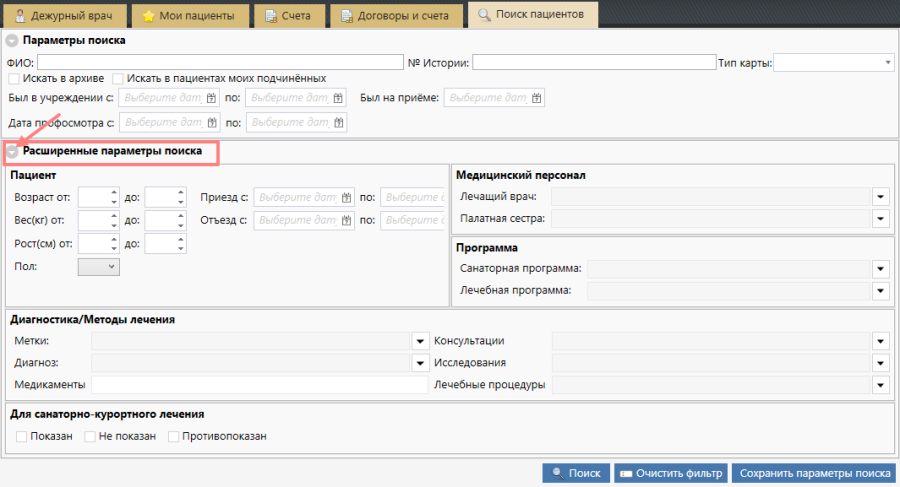This screenshot has height=487, width=900.
Task: Click 'Очистить фильтр' button
Action: (x=669, y=474)
